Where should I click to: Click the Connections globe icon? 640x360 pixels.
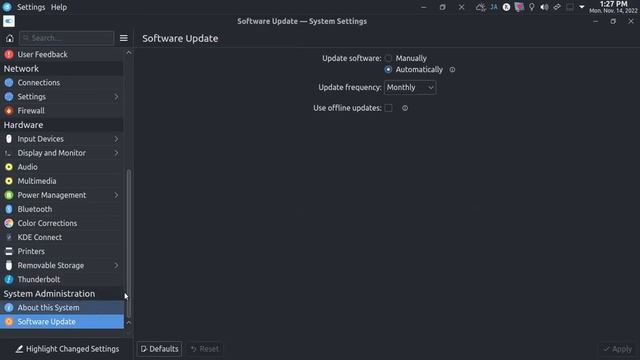coord(9,82)
